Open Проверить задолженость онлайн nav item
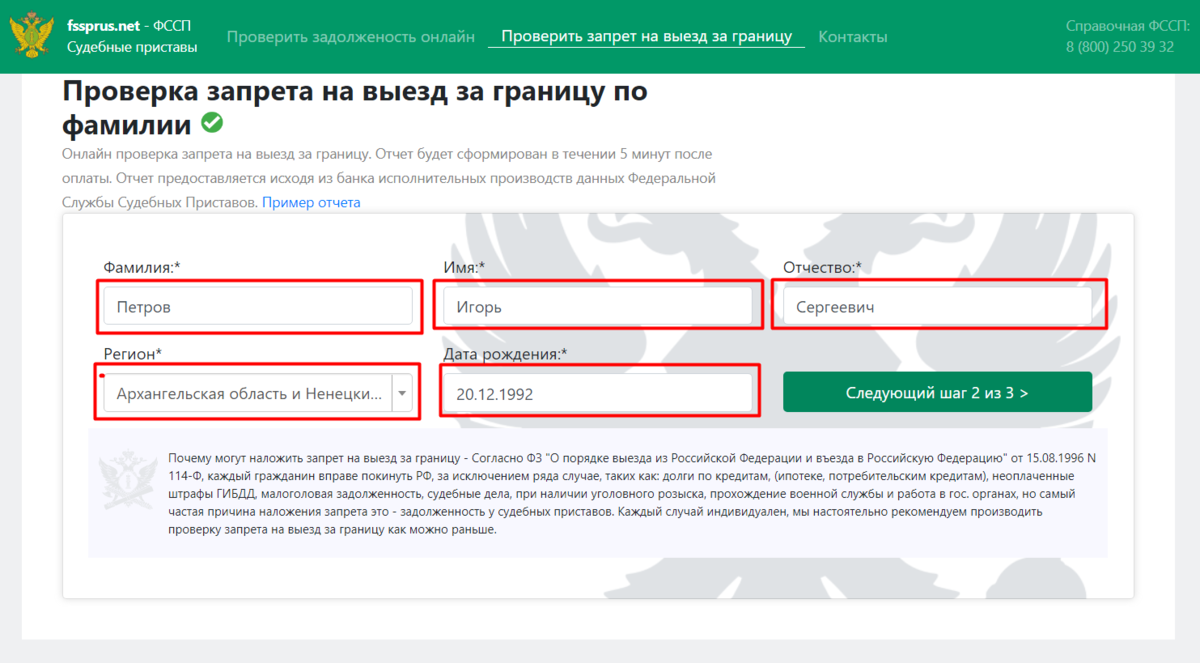This screenshot has width=1200, height=663. pos(350,37)
